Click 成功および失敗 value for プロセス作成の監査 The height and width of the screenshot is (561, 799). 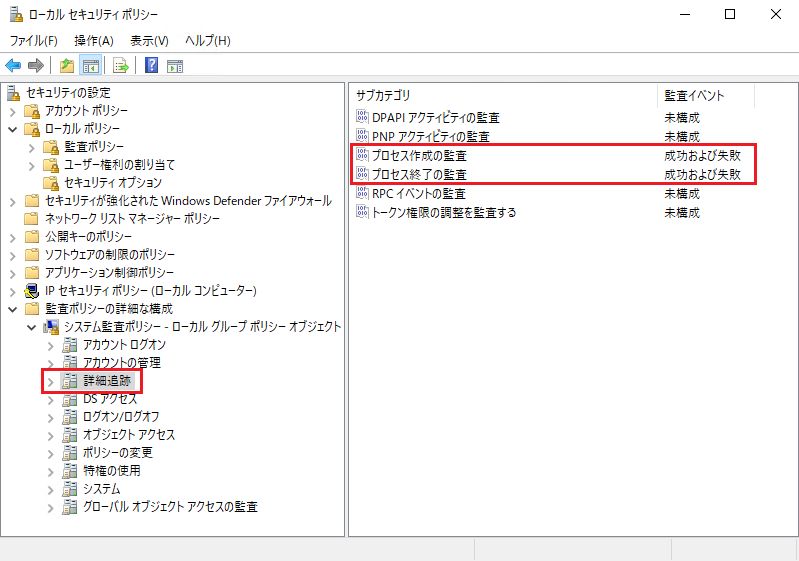pos(702,155)
